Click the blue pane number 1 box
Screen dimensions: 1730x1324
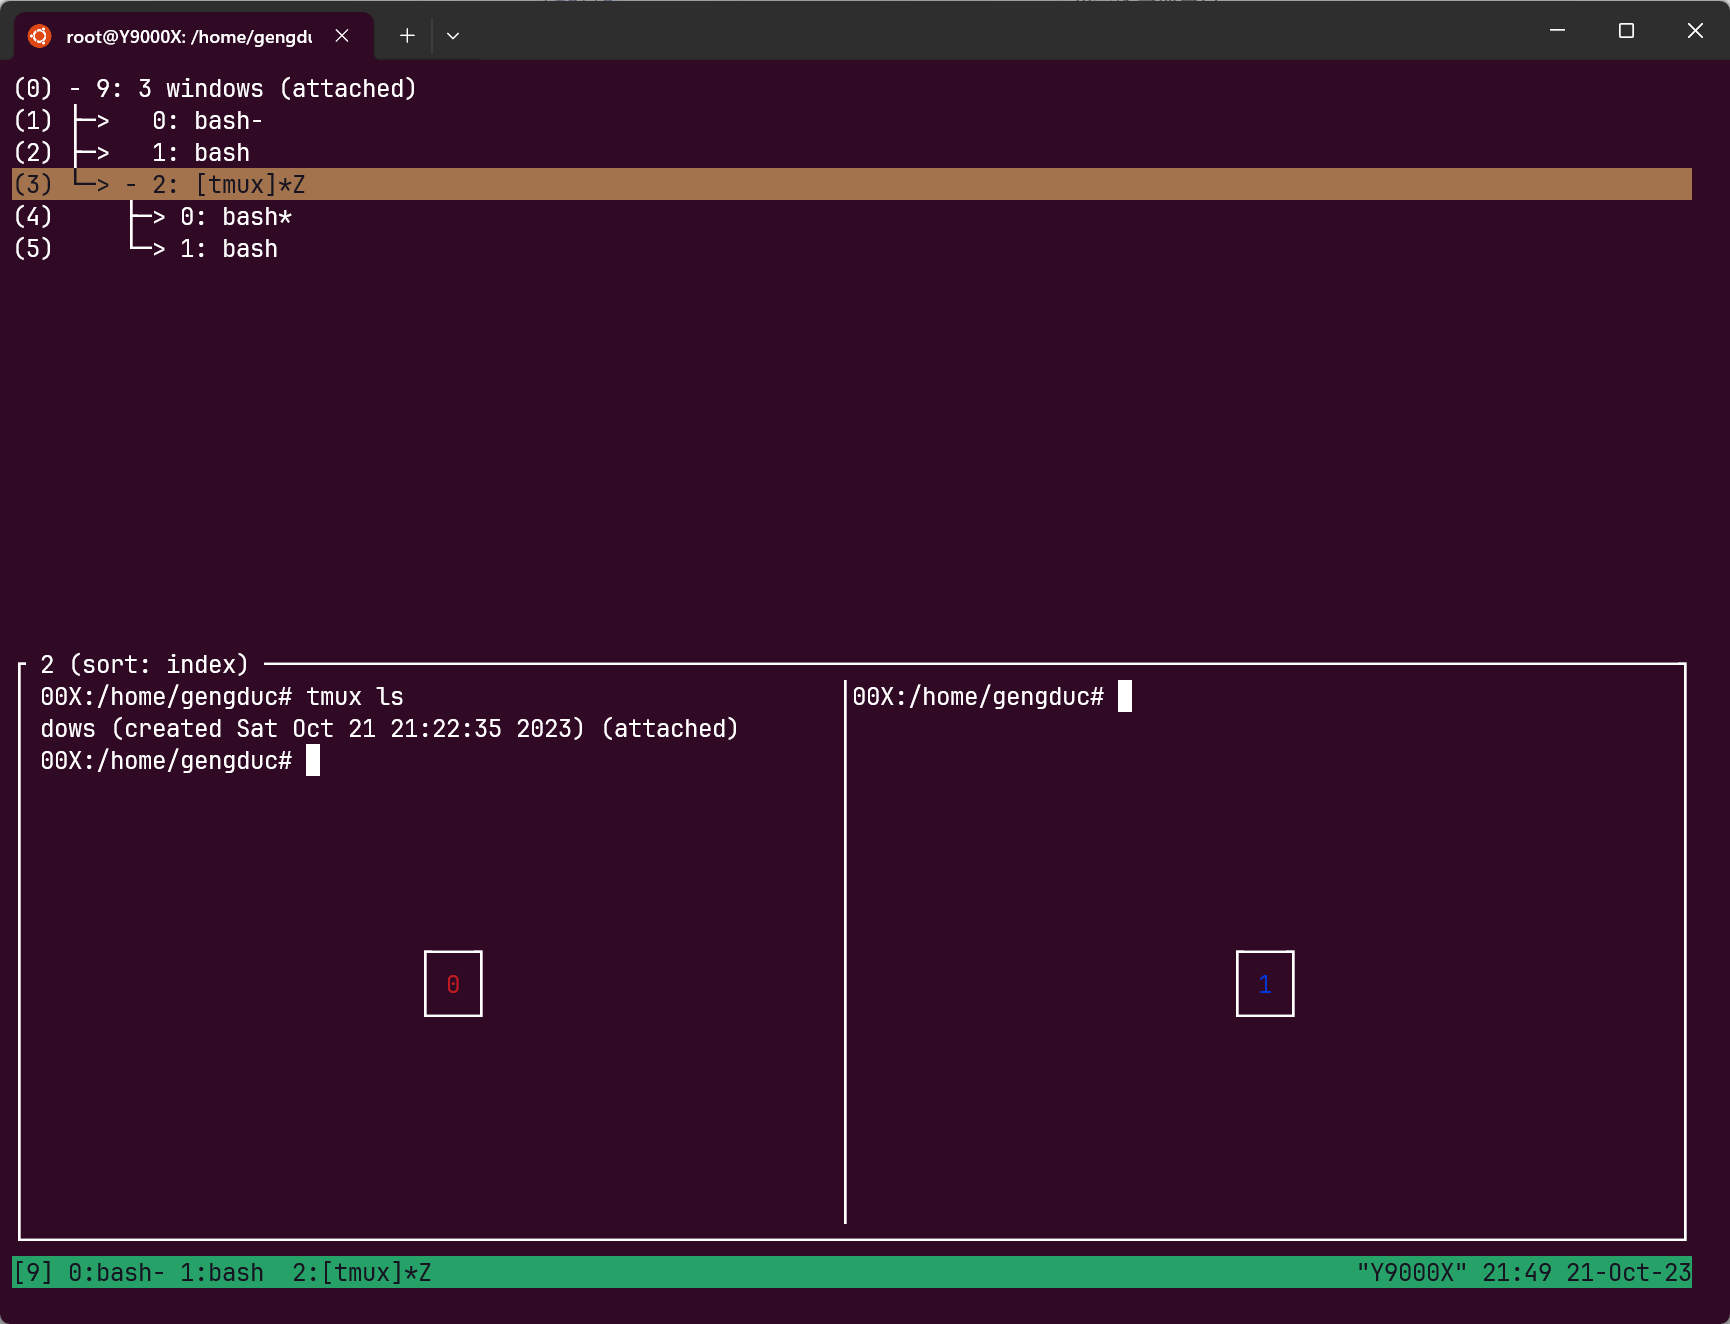coord(1265,984)
